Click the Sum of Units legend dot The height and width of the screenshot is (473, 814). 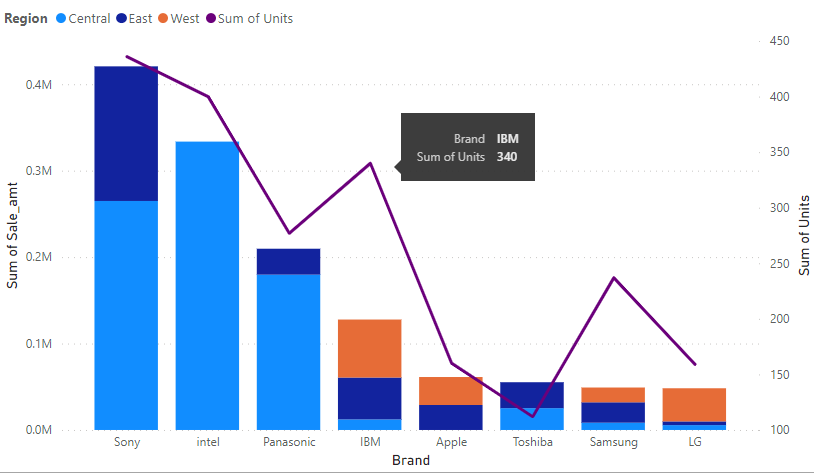pos(210,19)
